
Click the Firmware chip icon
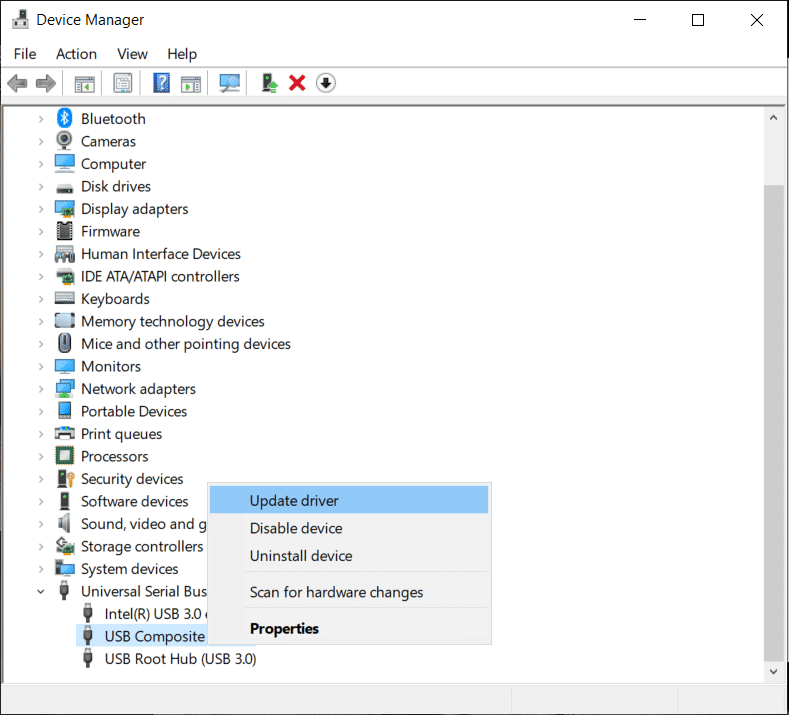click(64, 231)
